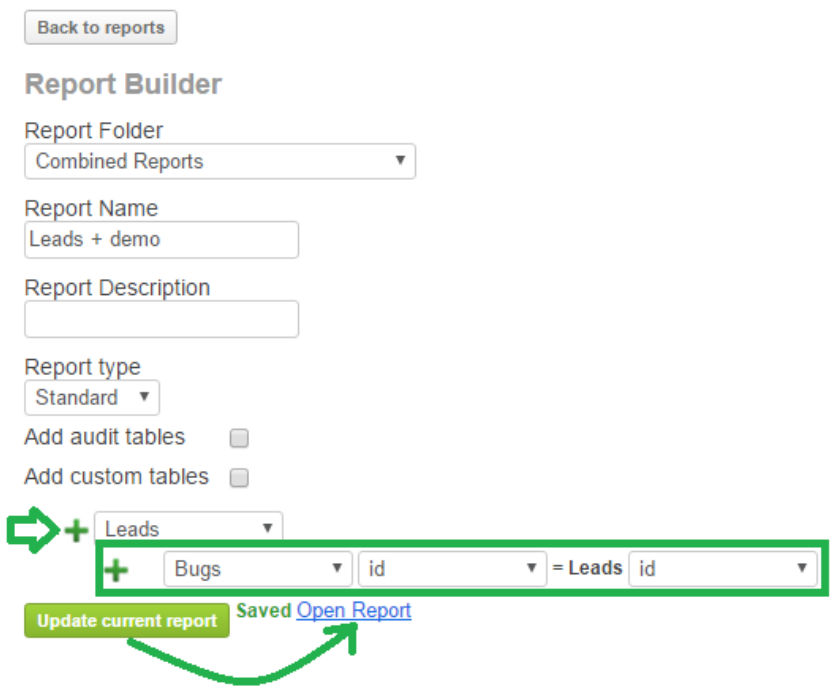The height and width of the screenshot is (698, 836).
Task: Open the Report Folder dropdown arrow
Action: [401, 161]
